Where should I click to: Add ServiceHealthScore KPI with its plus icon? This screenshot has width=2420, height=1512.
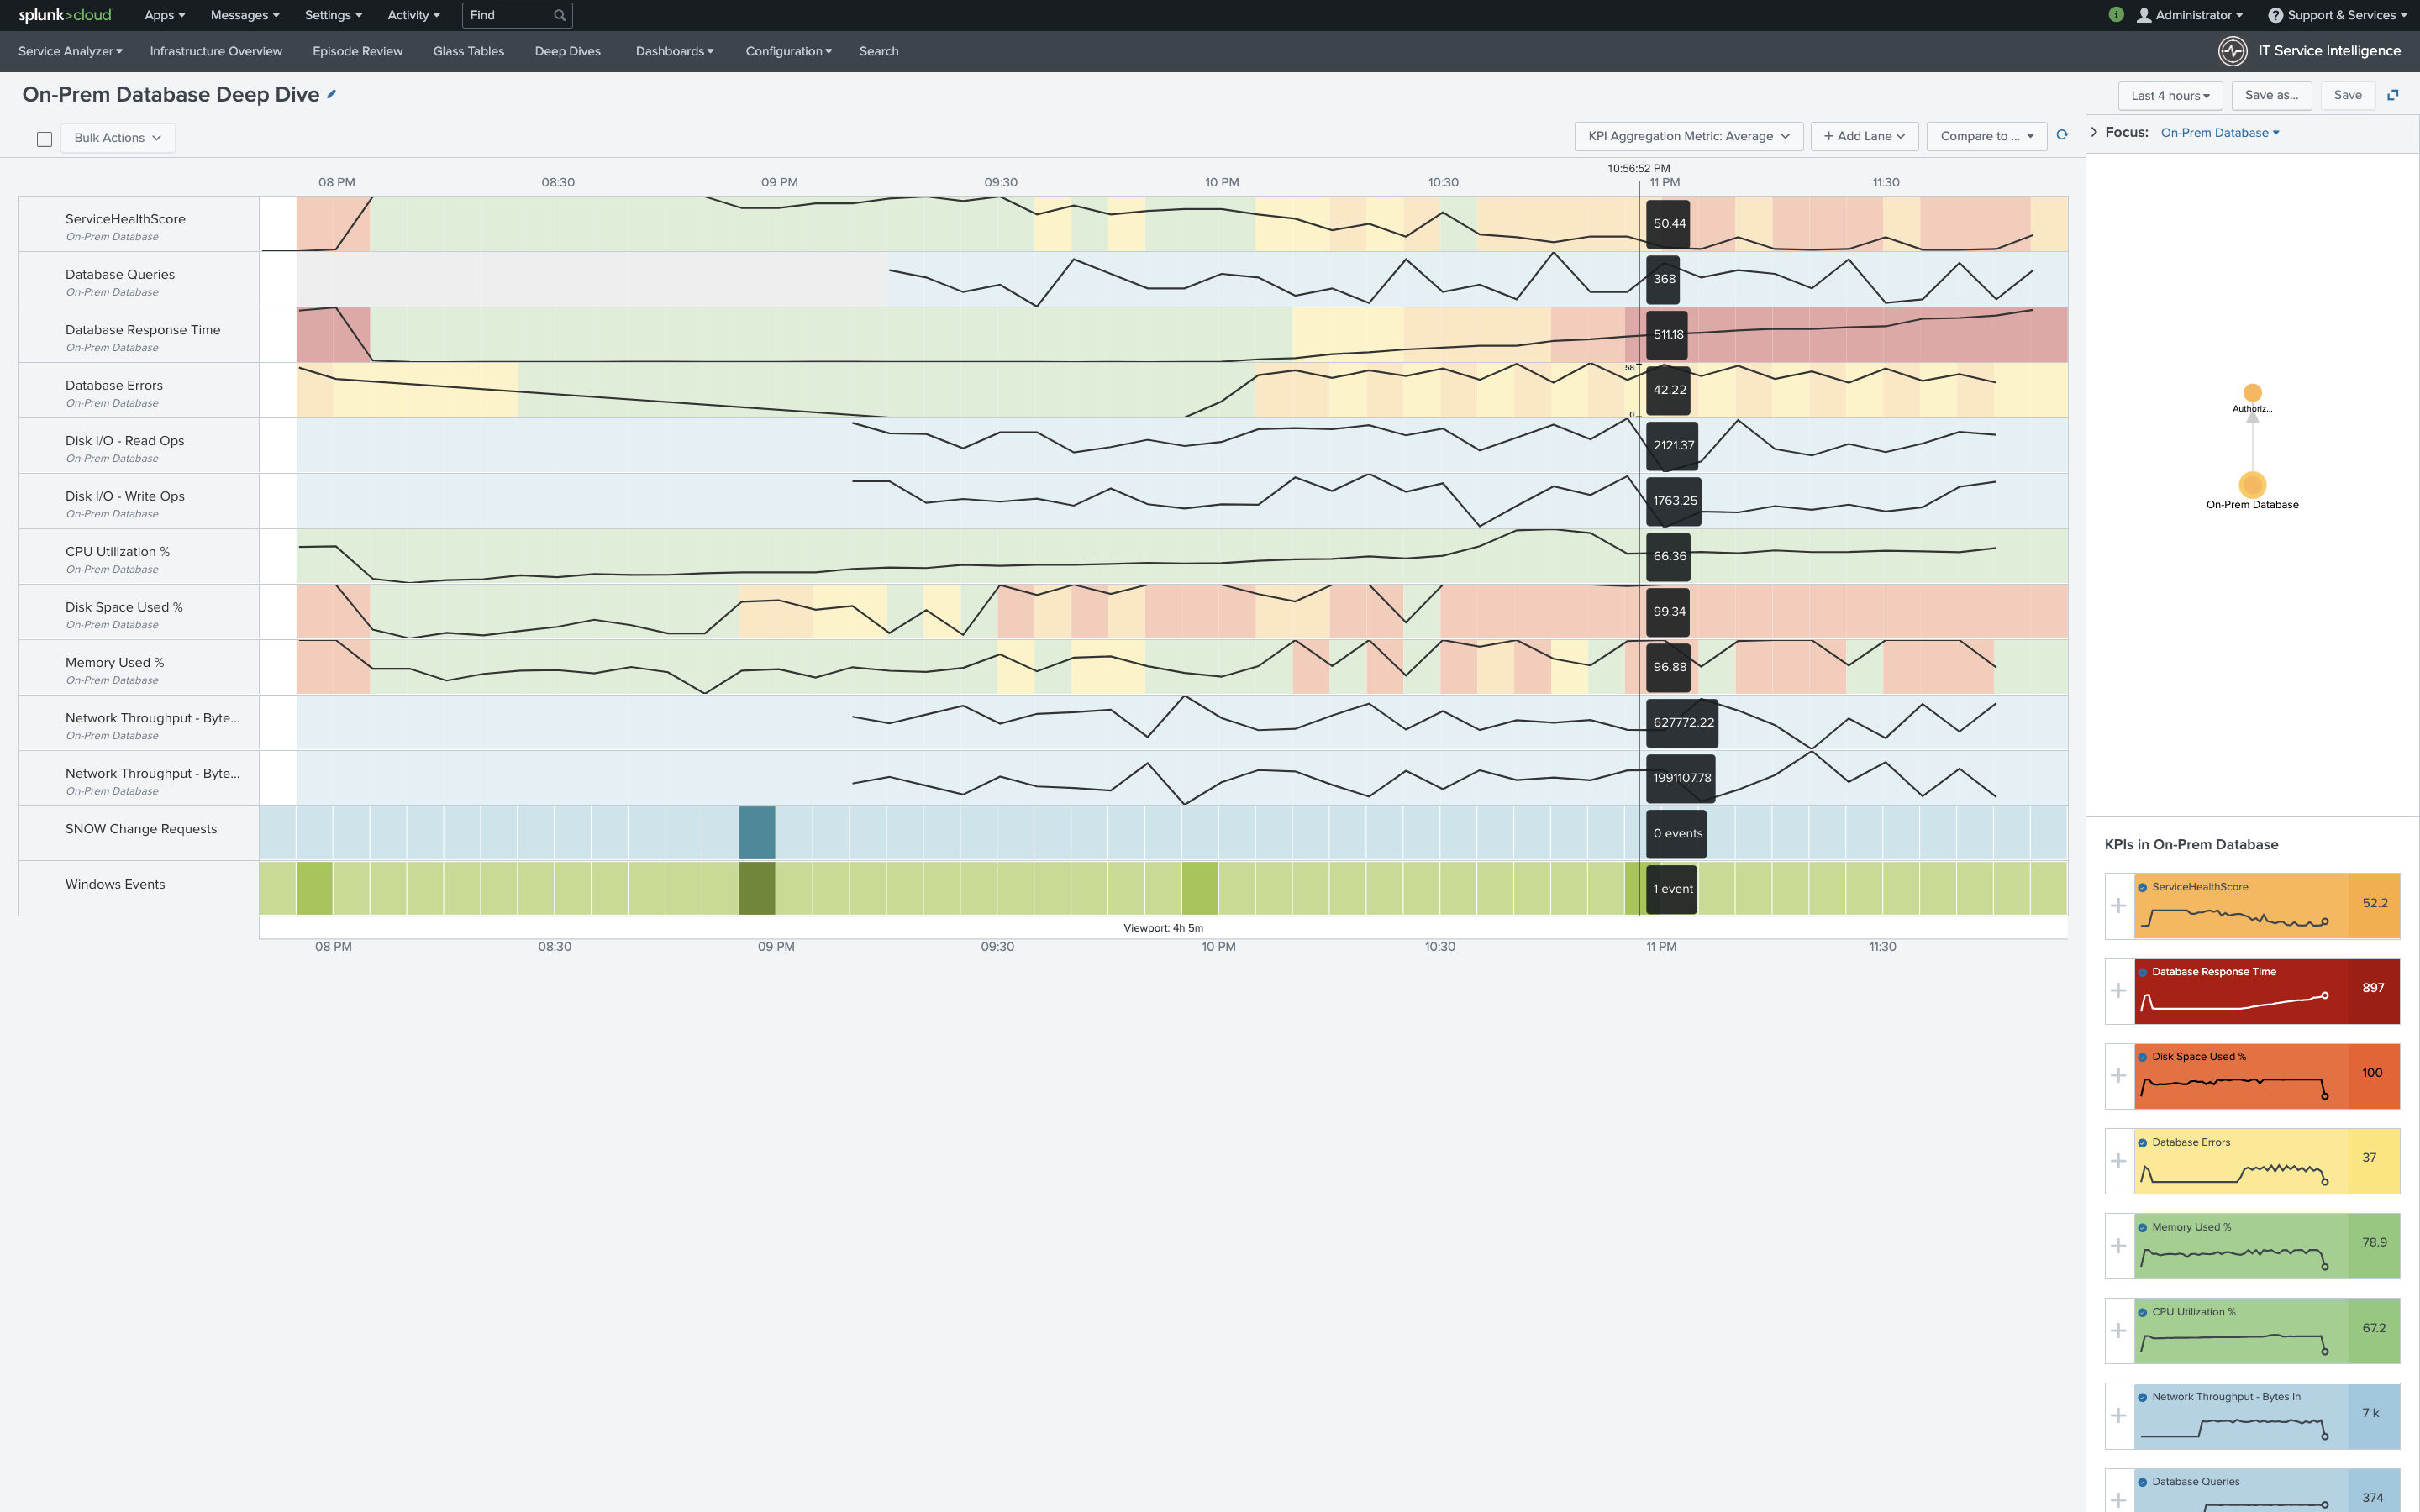[2118, 906]
